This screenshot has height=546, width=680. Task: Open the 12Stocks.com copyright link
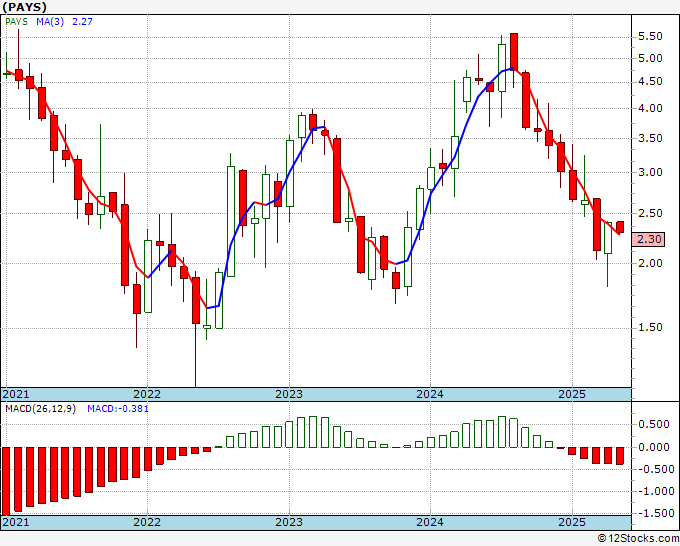pyautogui.click(x=638, y=539)
